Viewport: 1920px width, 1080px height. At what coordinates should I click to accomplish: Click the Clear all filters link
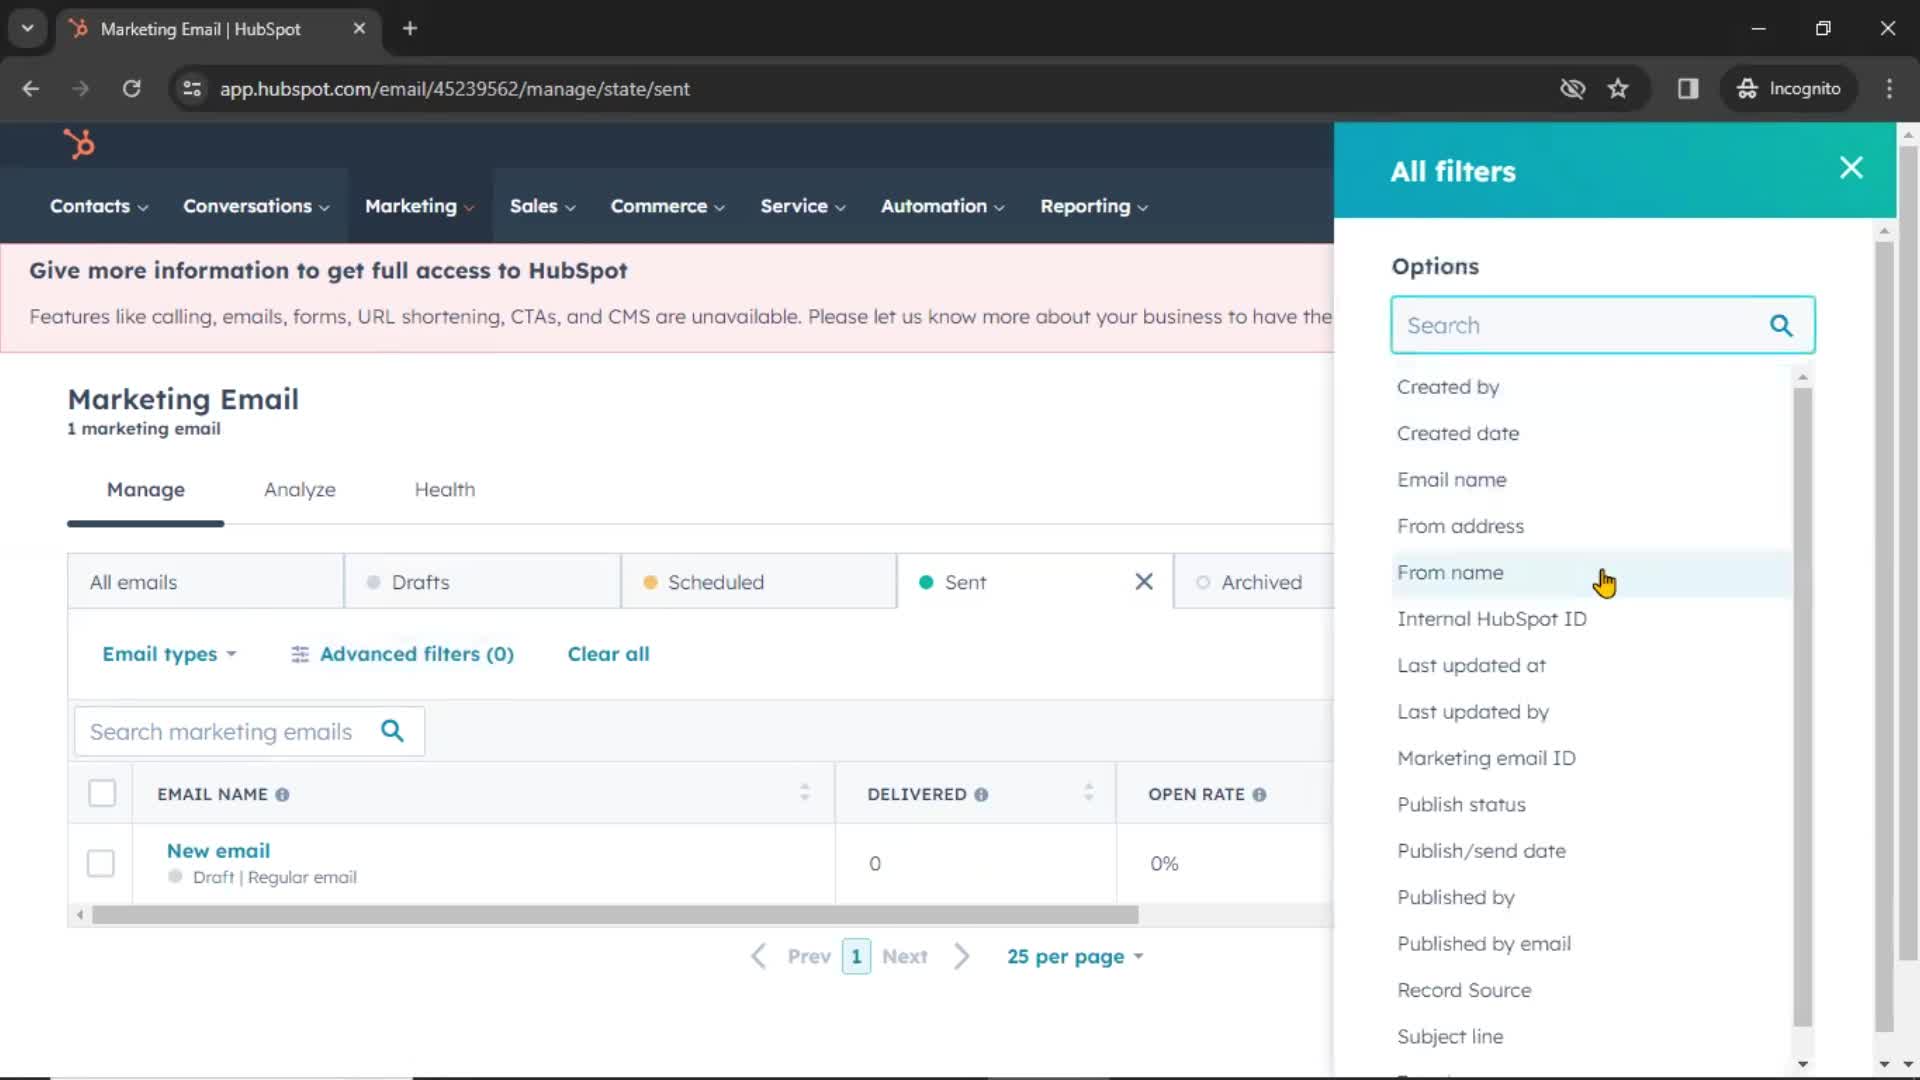608,653
